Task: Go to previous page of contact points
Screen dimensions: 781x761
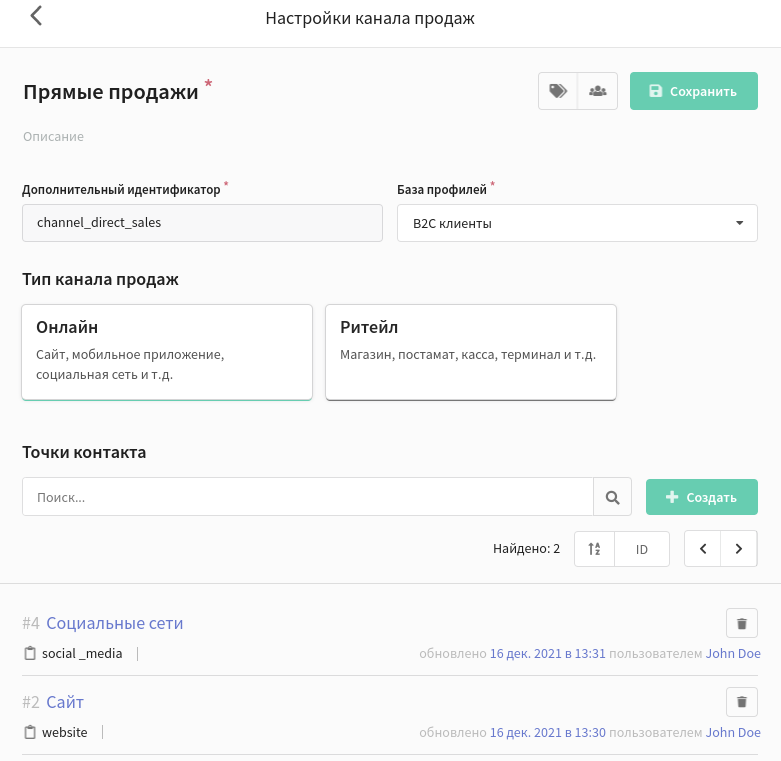Action: (x=703, y=549)
